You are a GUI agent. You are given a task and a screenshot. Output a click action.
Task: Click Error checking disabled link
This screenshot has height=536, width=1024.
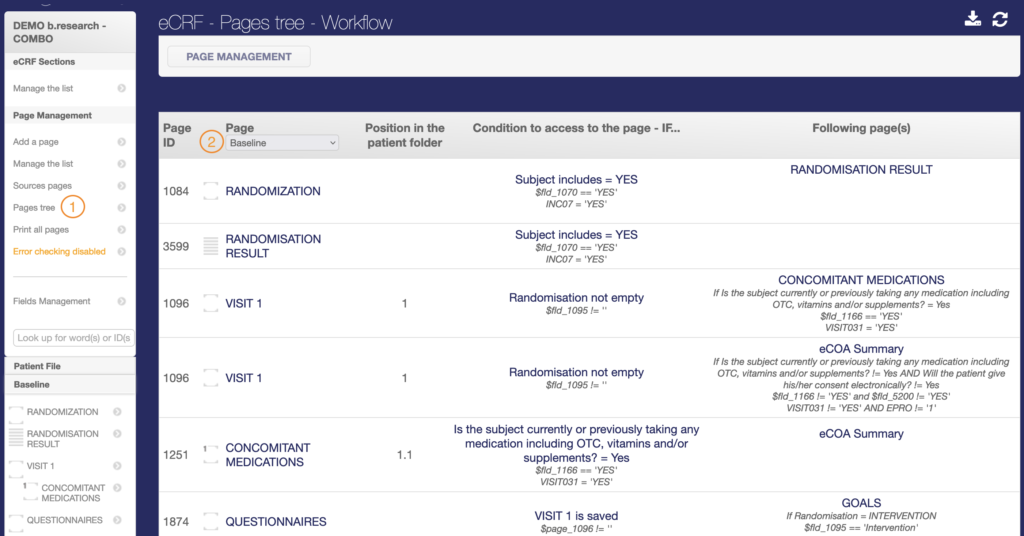tap(59, 252)
